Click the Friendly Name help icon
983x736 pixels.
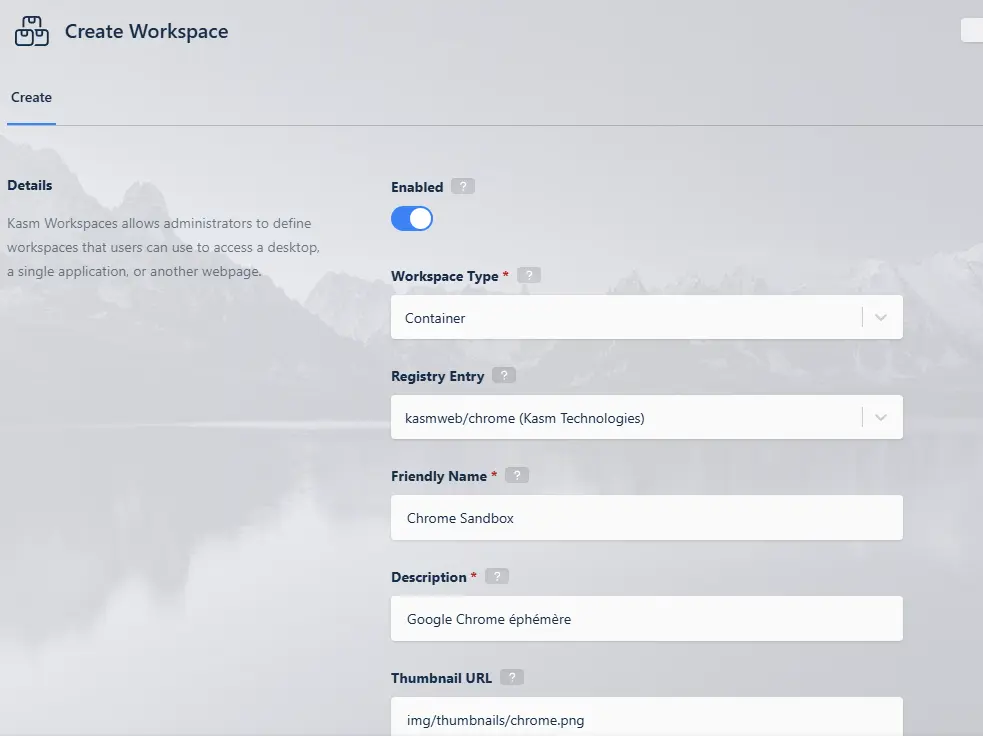517,477
